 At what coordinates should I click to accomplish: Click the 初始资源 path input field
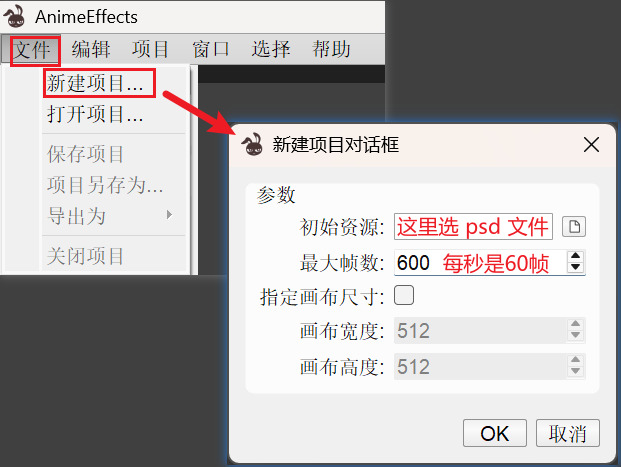click(x=473, y=227)
